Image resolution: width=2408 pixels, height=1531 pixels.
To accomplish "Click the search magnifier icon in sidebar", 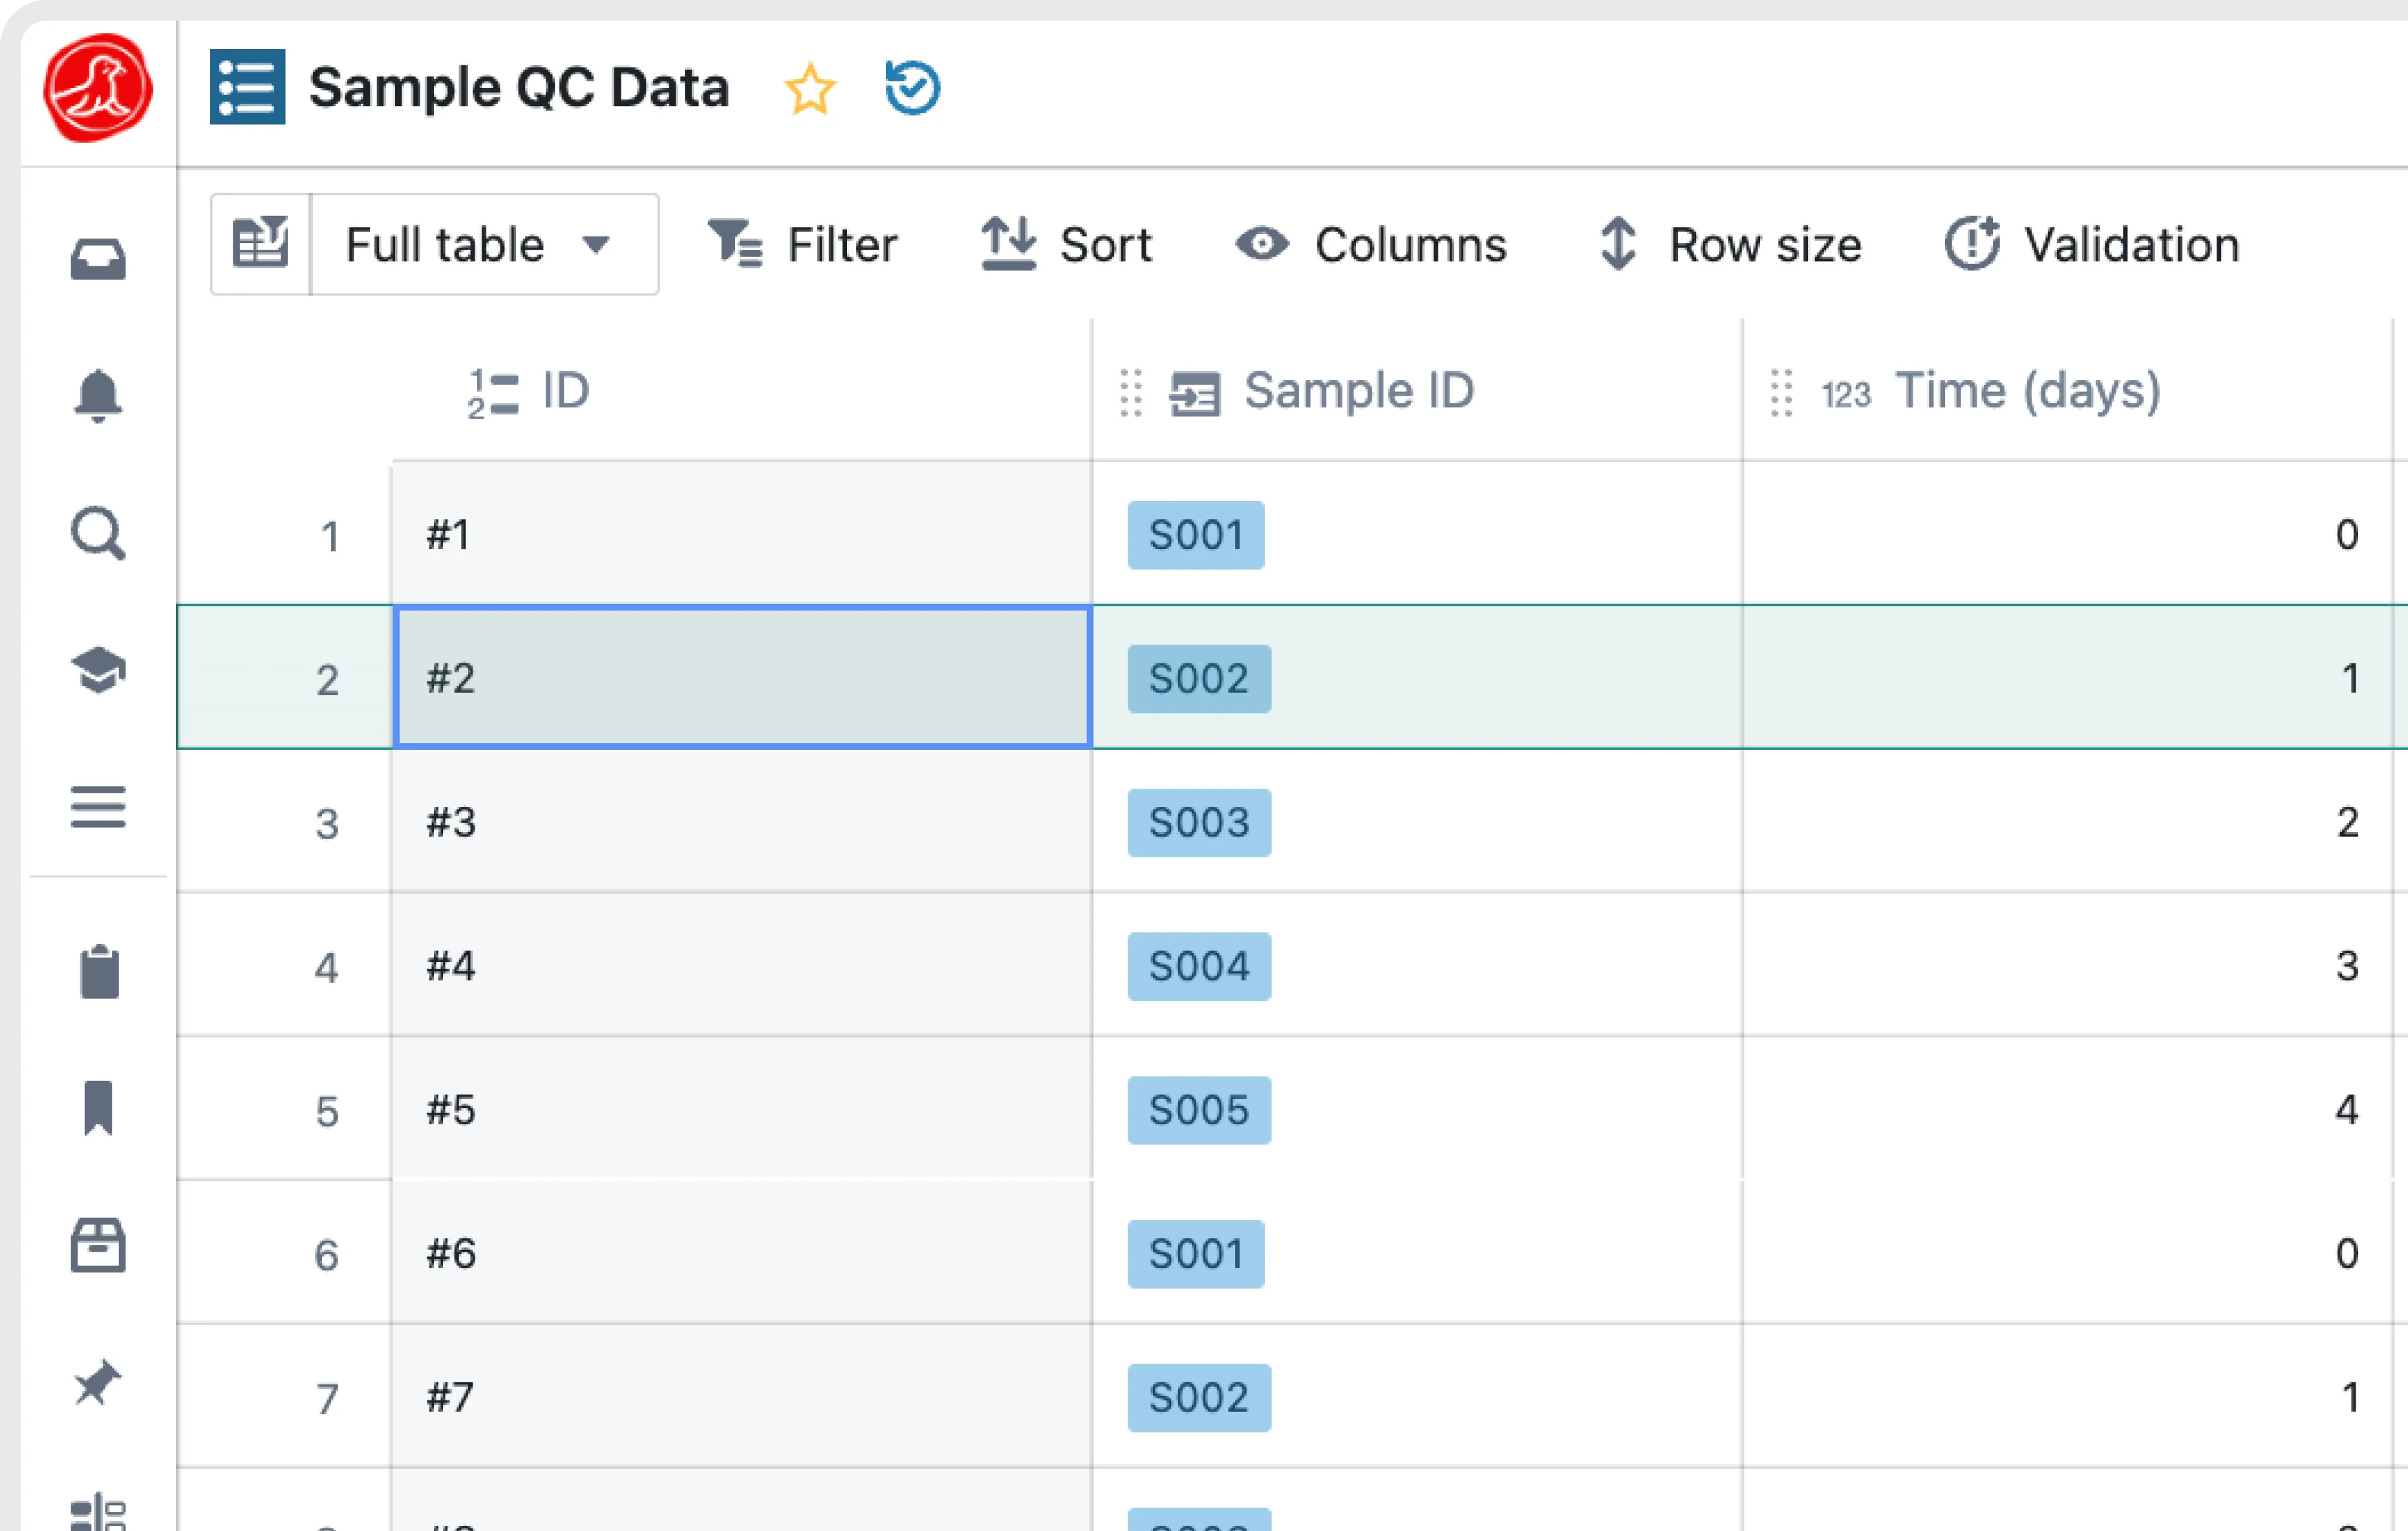I will (x=98, y=533).
